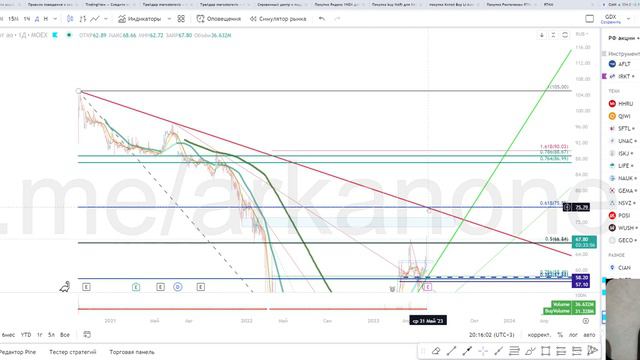The image size is (640, 360).
Task: Select SFTL in the watchlist
Action: click(623, 129)
